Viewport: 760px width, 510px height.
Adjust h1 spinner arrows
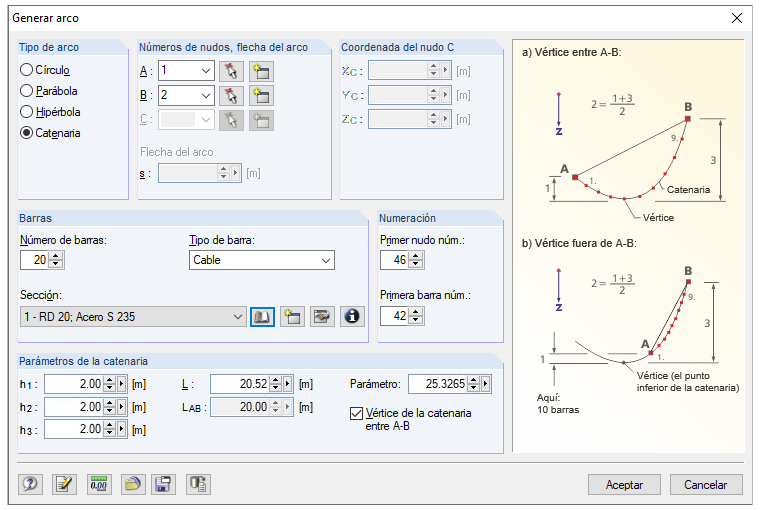click(110, 384)
